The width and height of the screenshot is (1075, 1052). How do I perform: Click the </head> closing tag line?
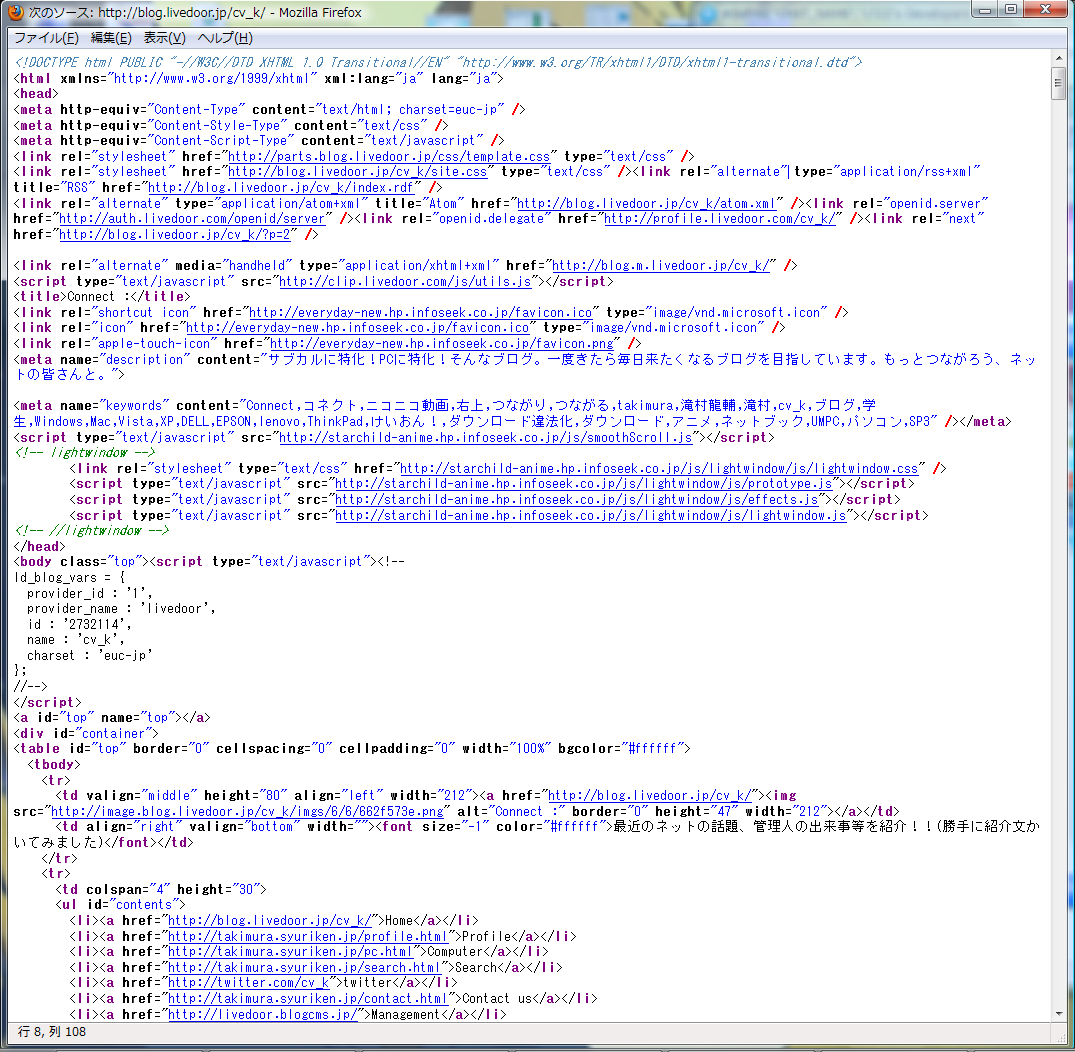click(x=40, y=546)
